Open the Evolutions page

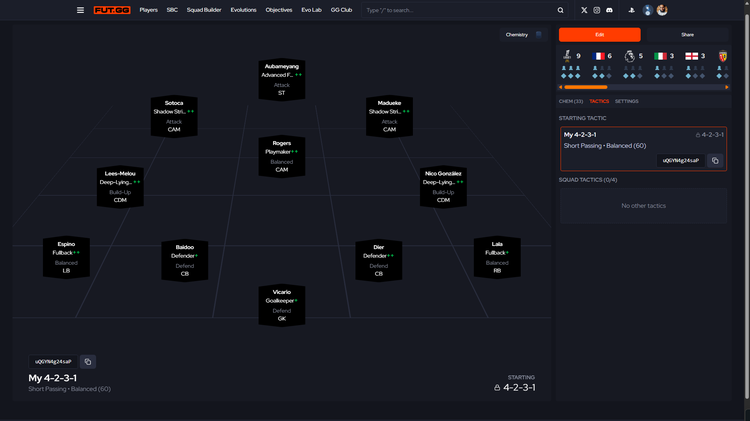(243, 10)
